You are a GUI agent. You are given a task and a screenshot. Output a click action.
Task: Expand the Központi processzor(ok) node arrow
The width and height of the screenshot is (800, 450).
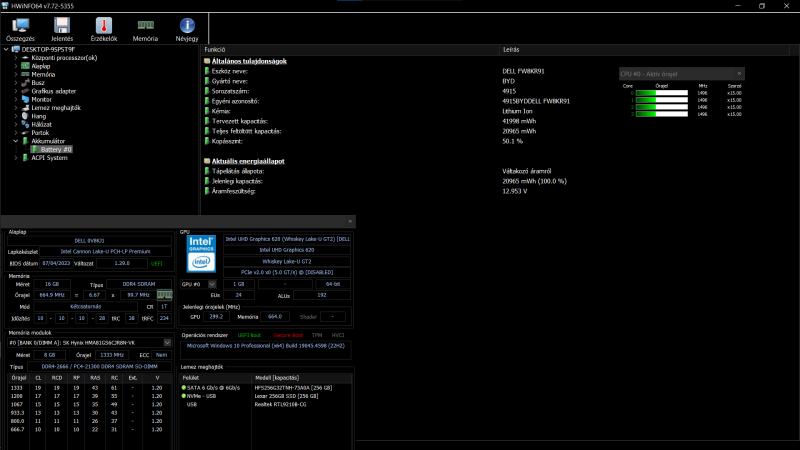[16, 58]
